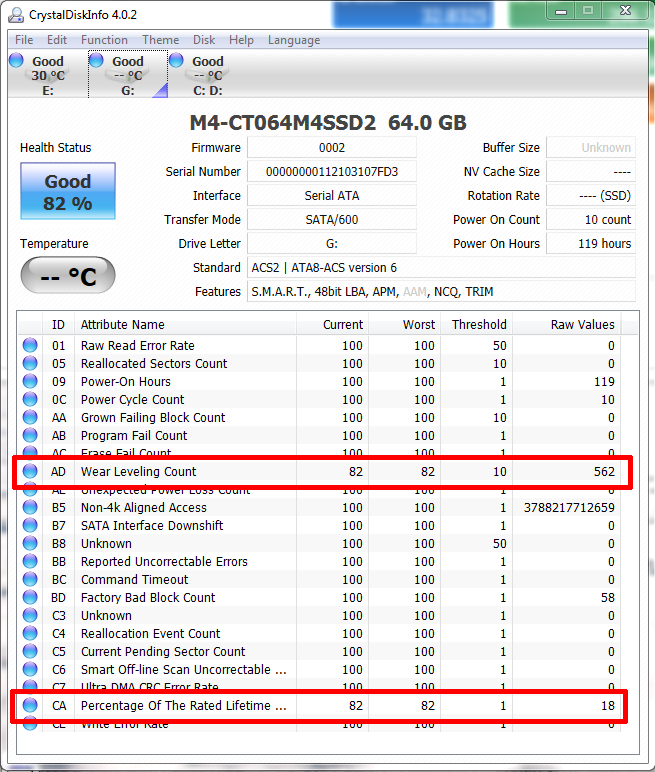655x772 pixels.
Task: Maximize the CrystalDiskInfo window
Action: tap(588, 11)
